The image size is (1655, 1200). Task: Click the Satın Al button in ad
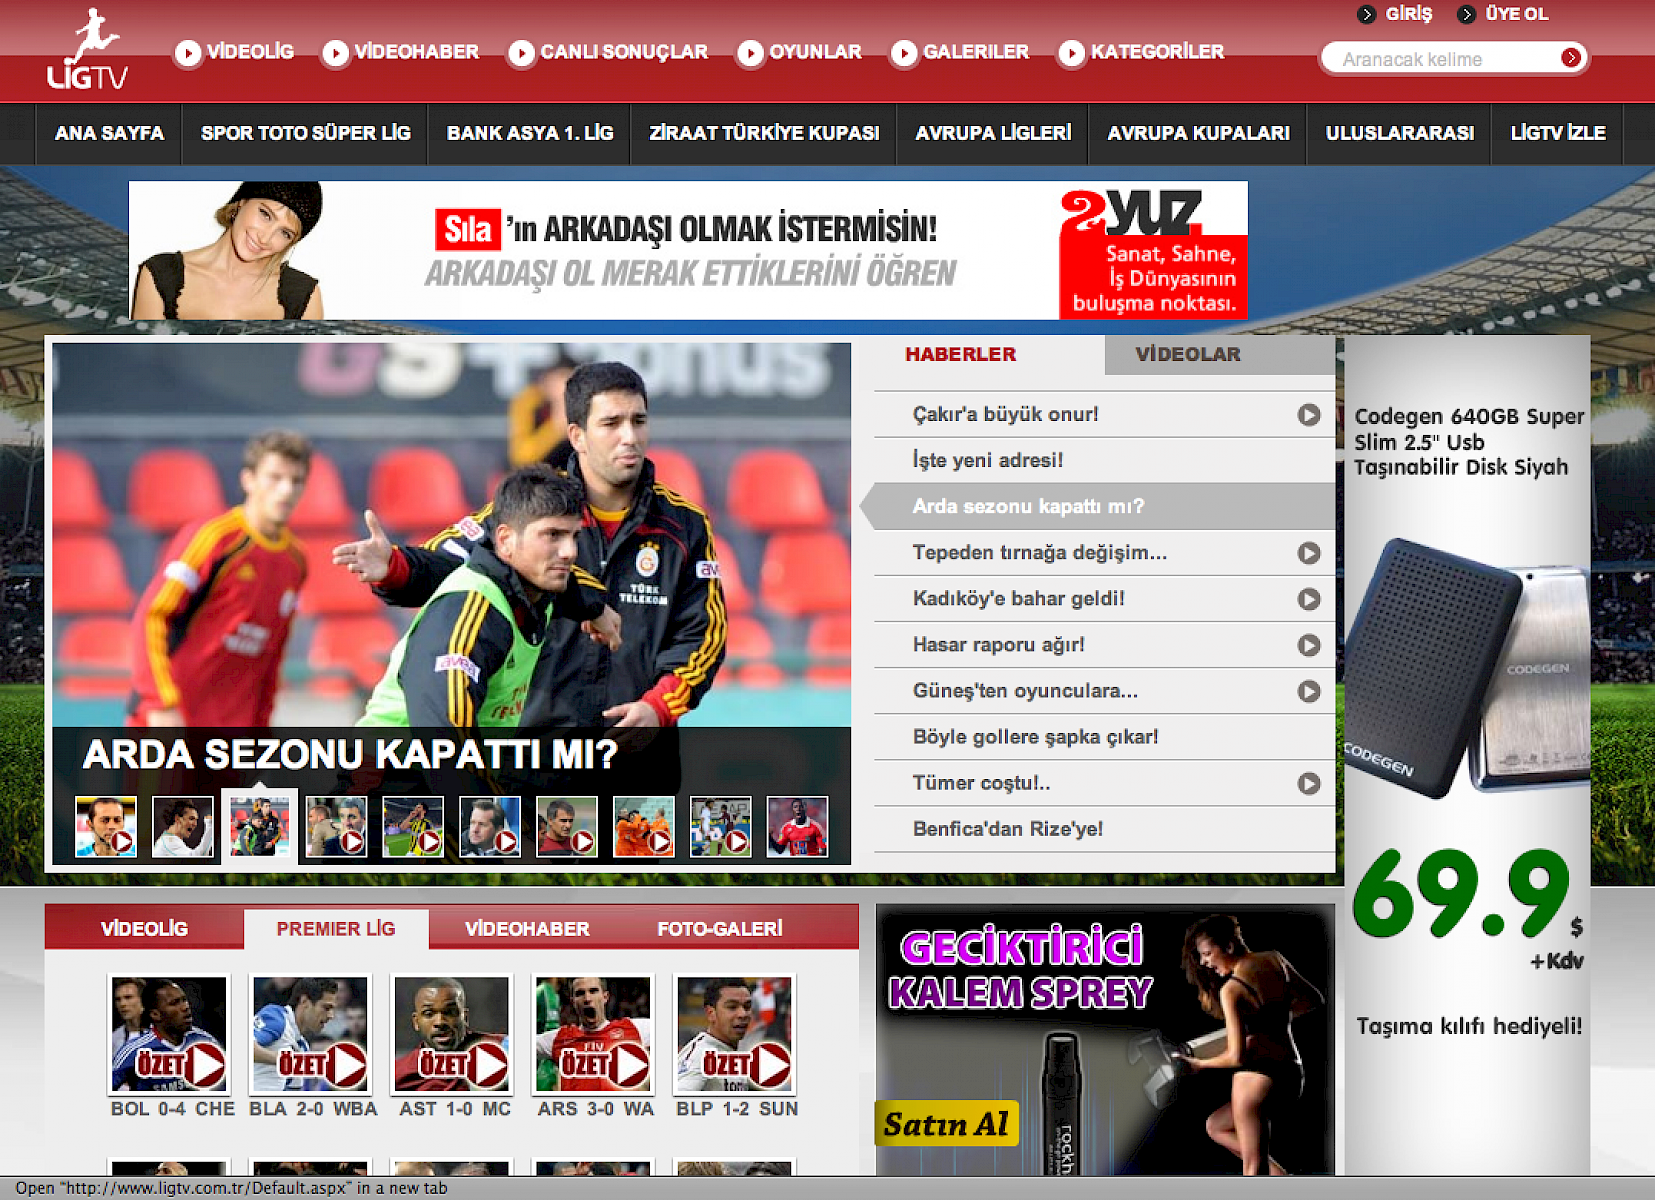coord(946,1124)
